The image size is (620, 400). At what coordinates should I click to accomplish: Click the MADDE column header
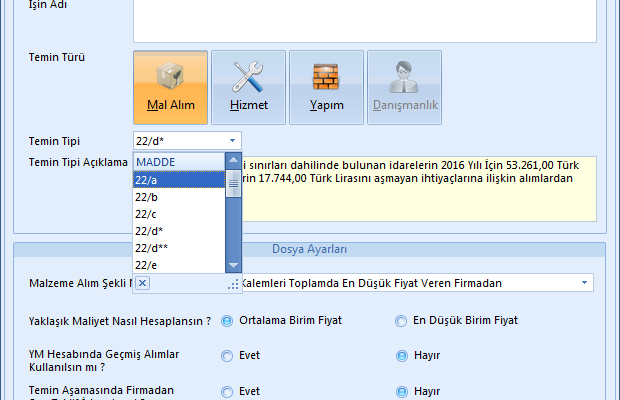click(x=180, y=162)
